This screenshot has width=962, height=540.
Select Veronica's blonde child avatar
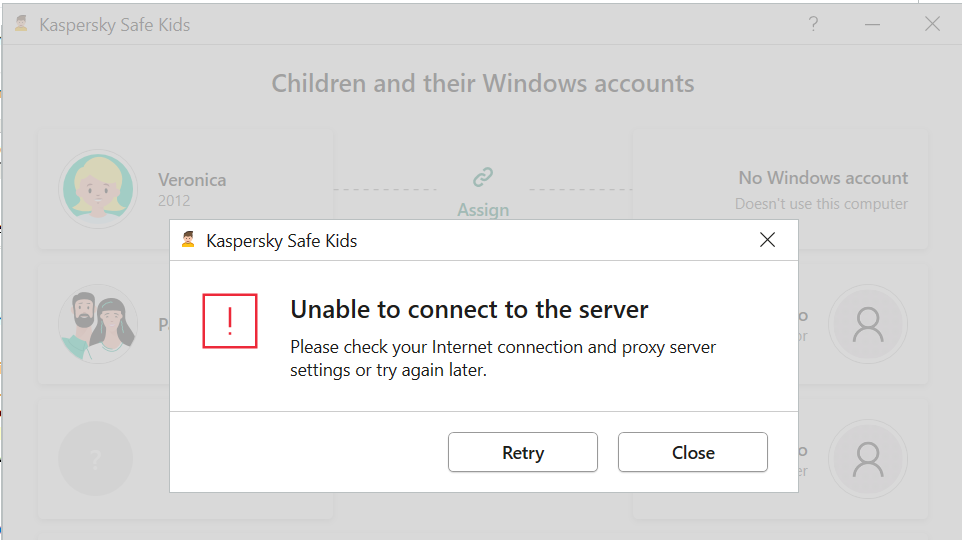tap(98, 190)
